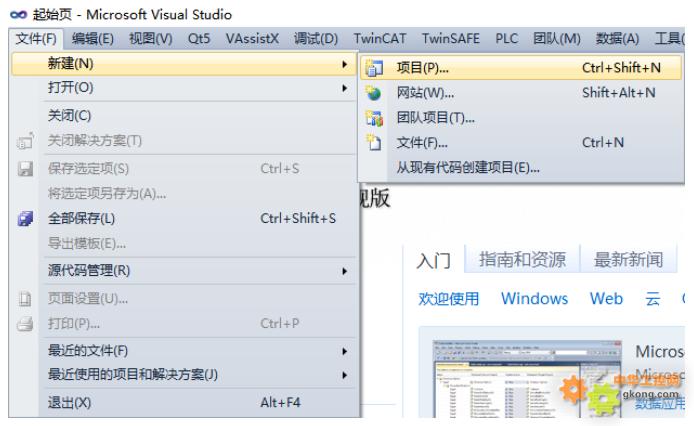Click the Visual Studio infinity logo icon

18,15
